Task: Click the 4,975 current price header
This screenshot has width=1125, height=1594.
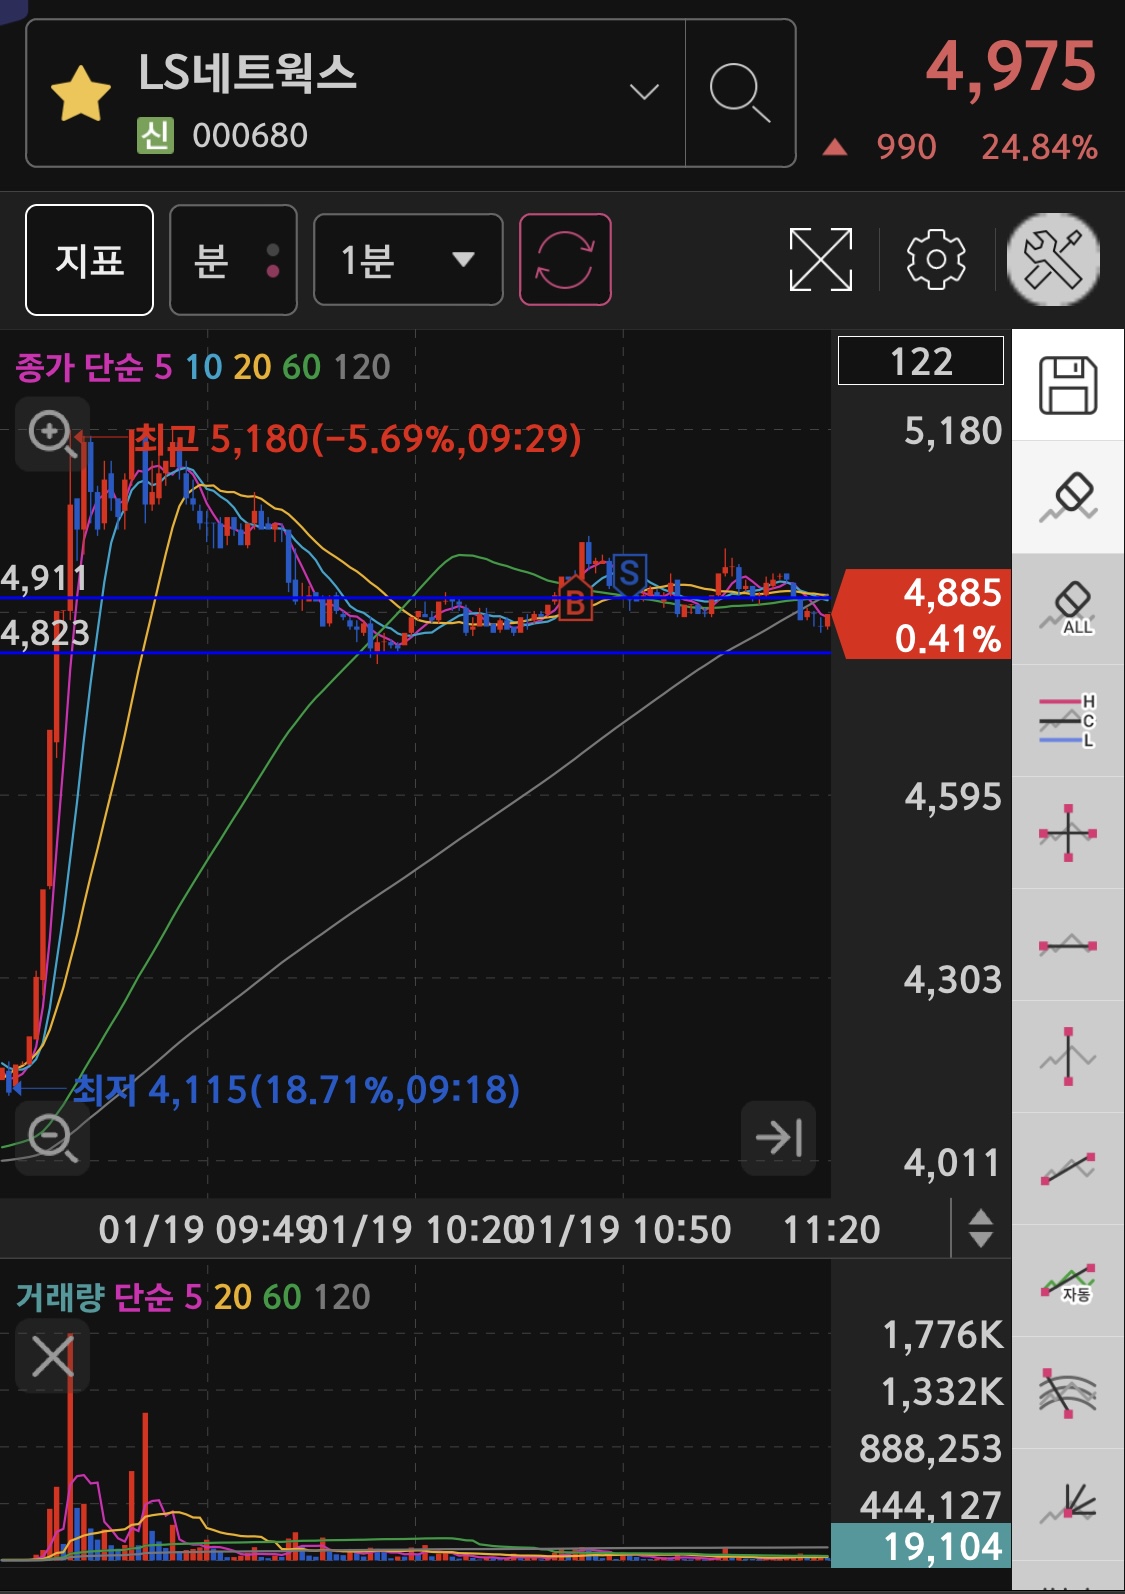Action: coord(1011,67)
